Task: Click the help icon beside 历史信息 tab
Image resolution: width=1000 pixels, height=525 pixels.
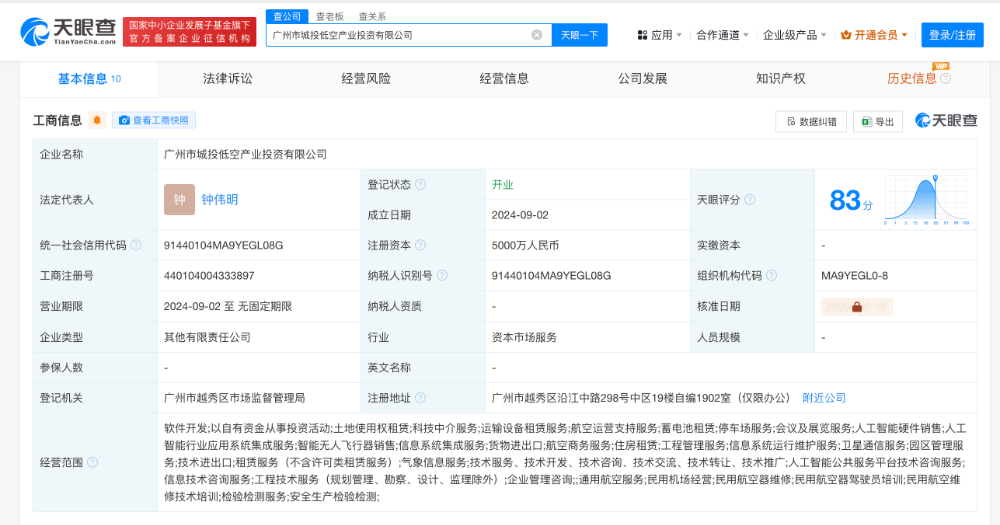Action: 946,78
